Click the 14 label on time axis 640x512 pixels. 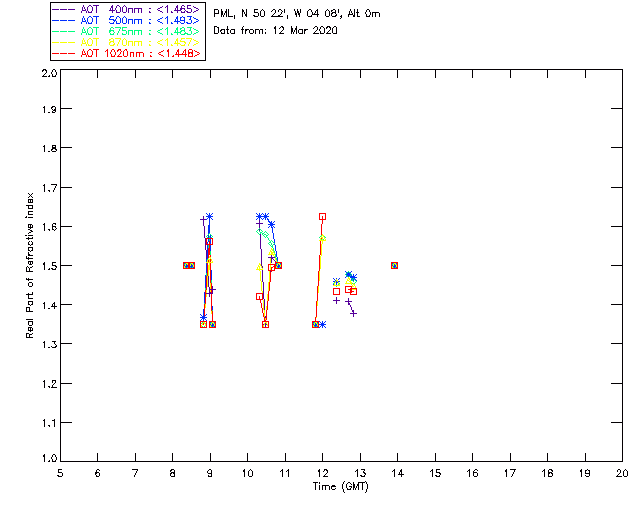(x=398, y=473)
